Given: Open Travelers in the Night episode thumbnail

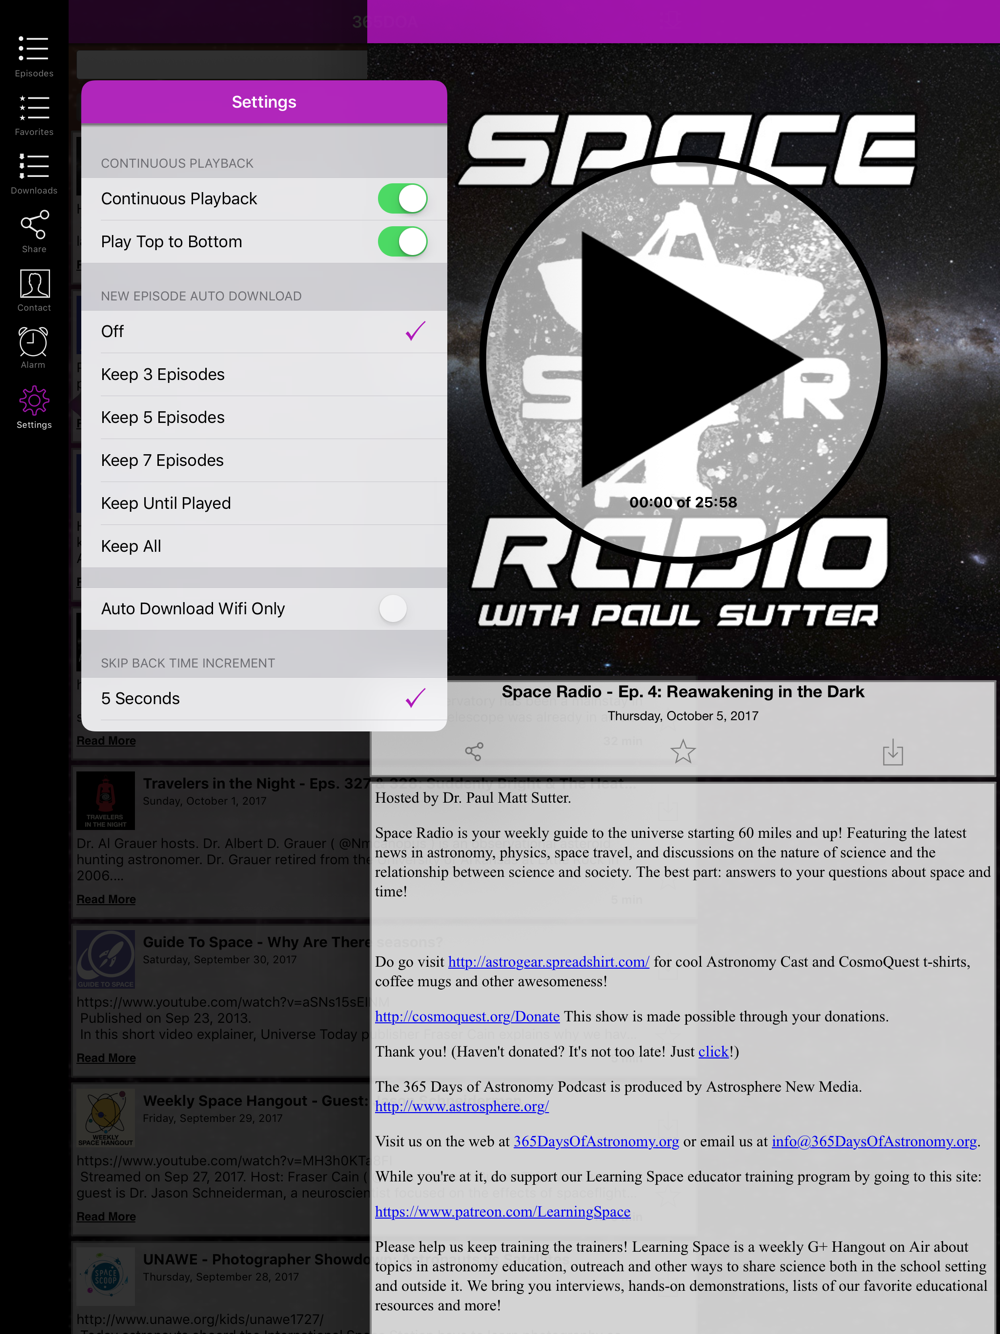Looking at the screenshot, I should [106, 800].
